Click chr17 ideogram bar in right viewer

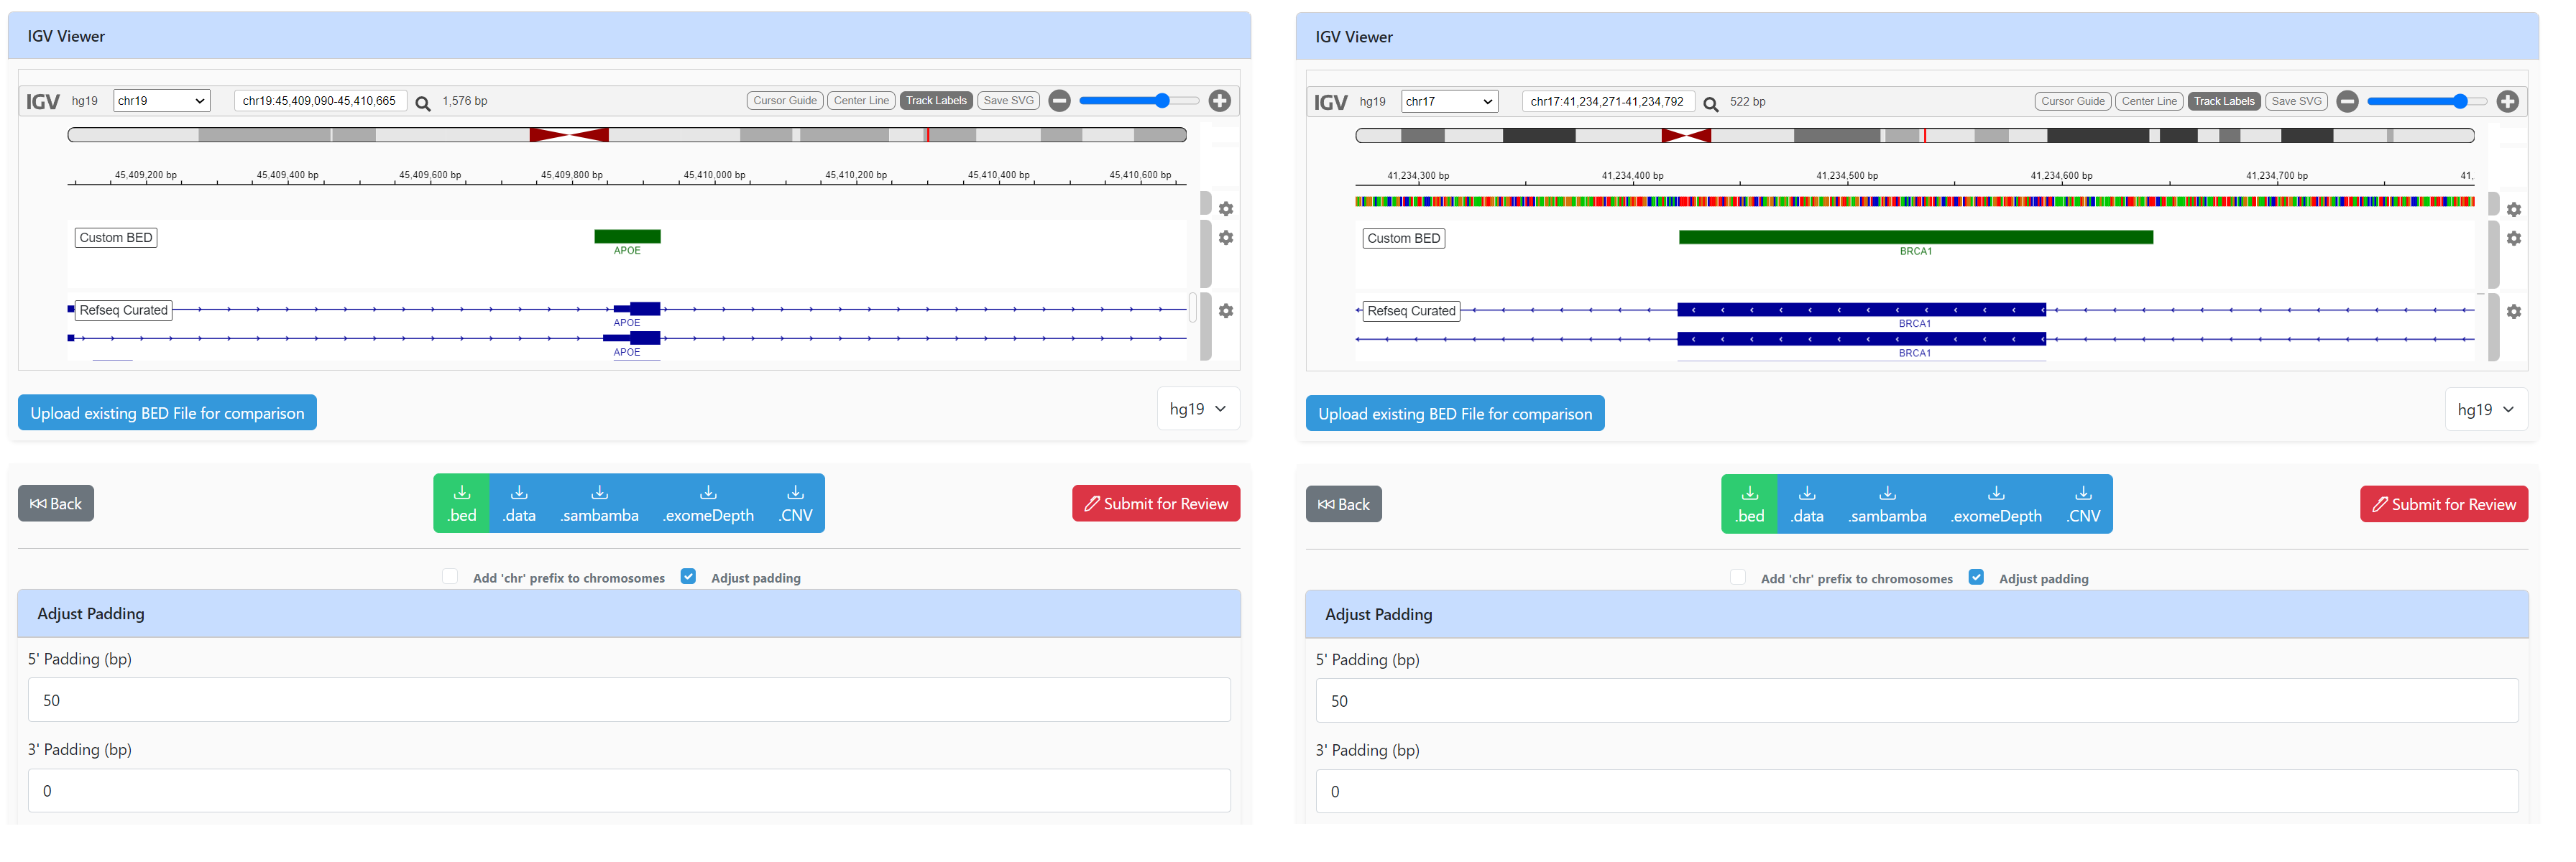click(x=1915, y=136)
